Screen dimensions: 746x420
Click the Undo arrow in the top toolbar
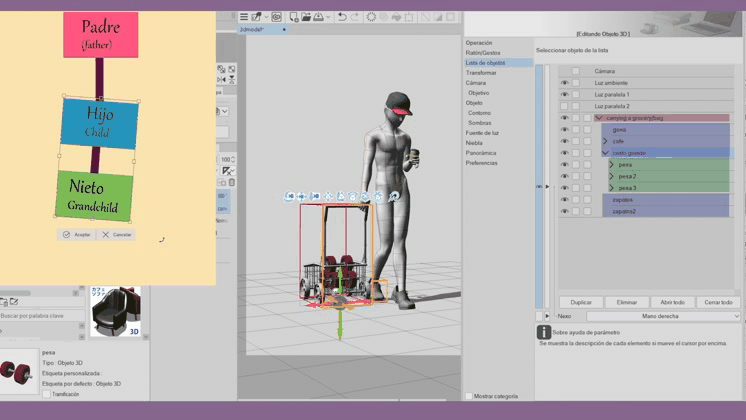[341, 17]
